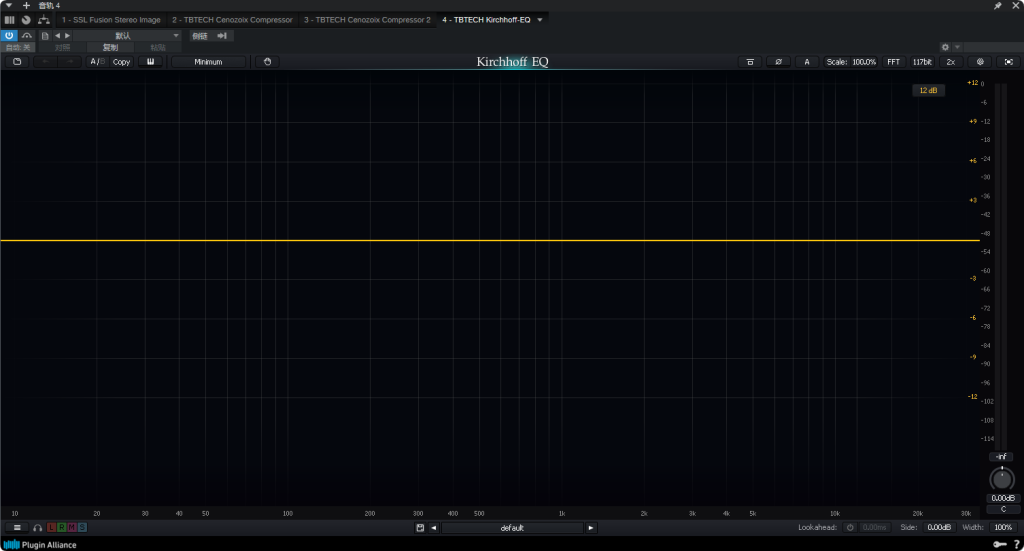This screenshot has width=1024, height=551.
Task: Toggle the A/B comparison button
Action: pyautogui.click(x=97, y=62)
